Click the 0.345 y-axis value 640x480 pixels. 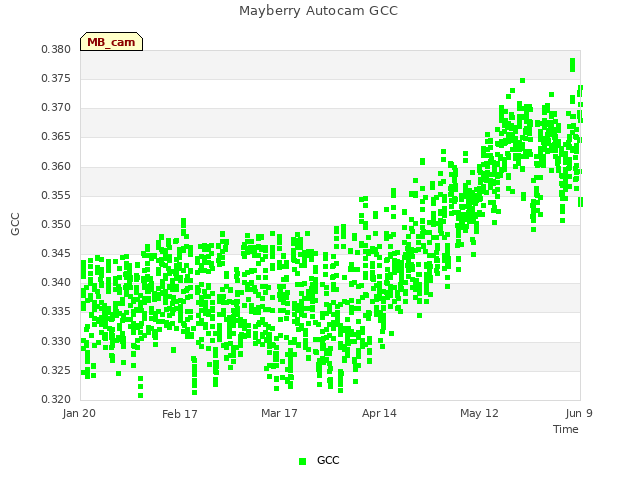point(56,253)
